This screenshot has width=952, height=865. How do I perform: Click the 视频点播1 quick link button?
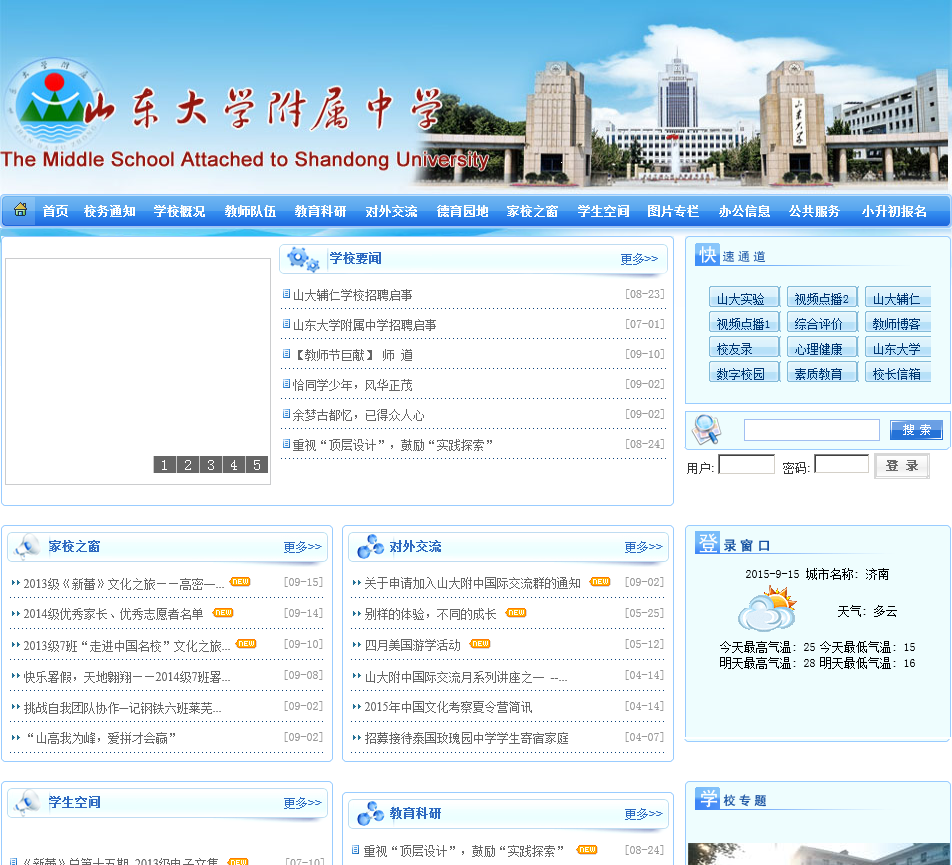744,322
